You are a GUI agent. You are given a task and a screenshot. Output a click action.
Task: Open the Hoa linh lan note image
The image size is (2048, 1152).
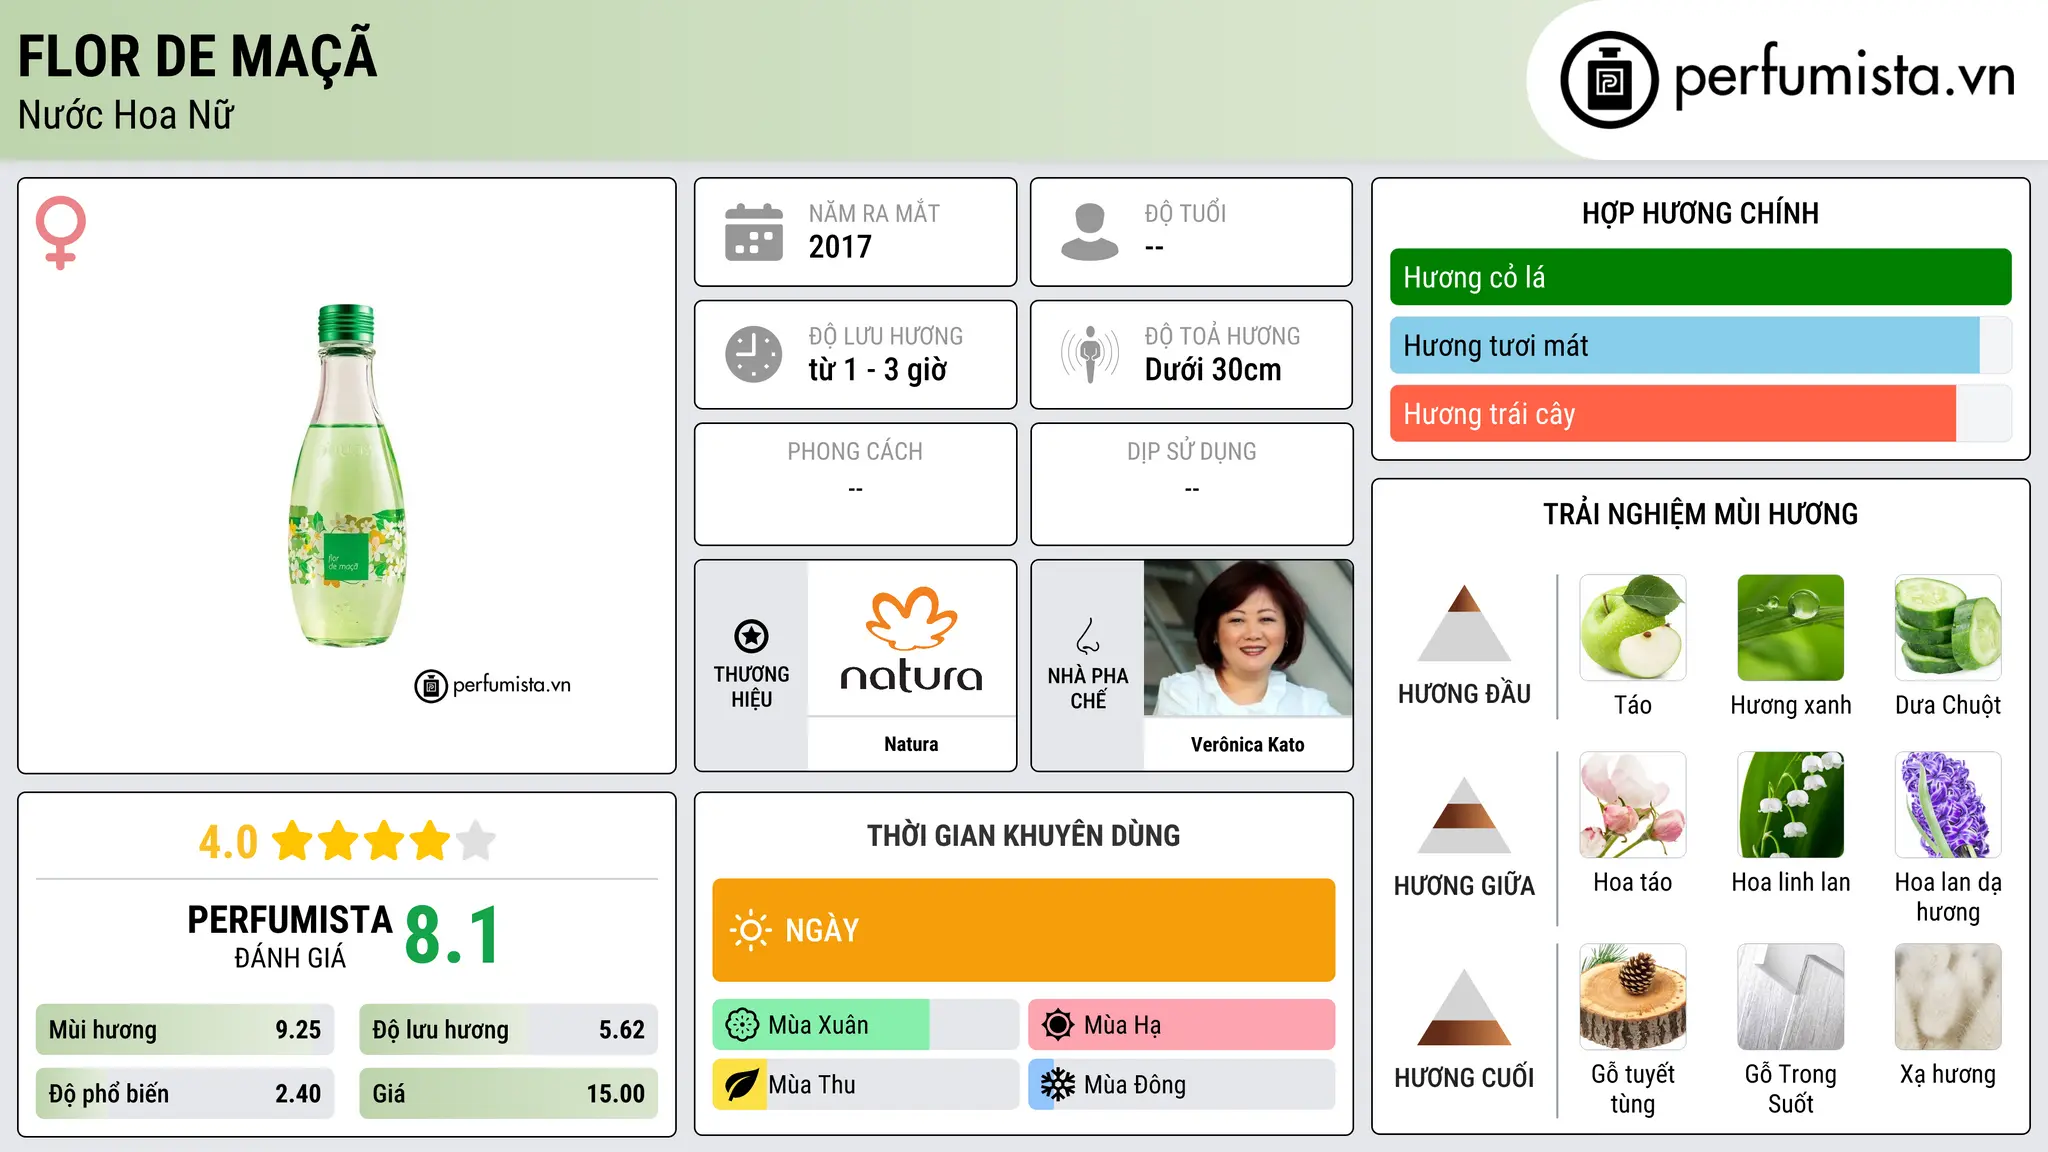[1791, 805]
